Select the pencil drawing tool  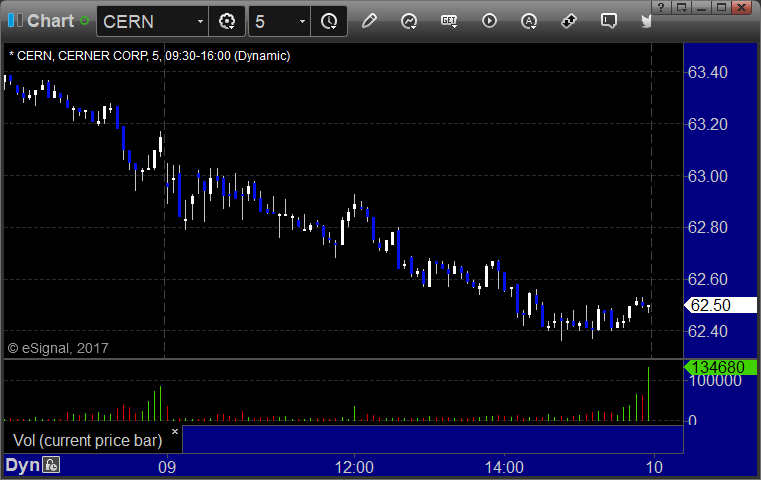tap(369, 21)
